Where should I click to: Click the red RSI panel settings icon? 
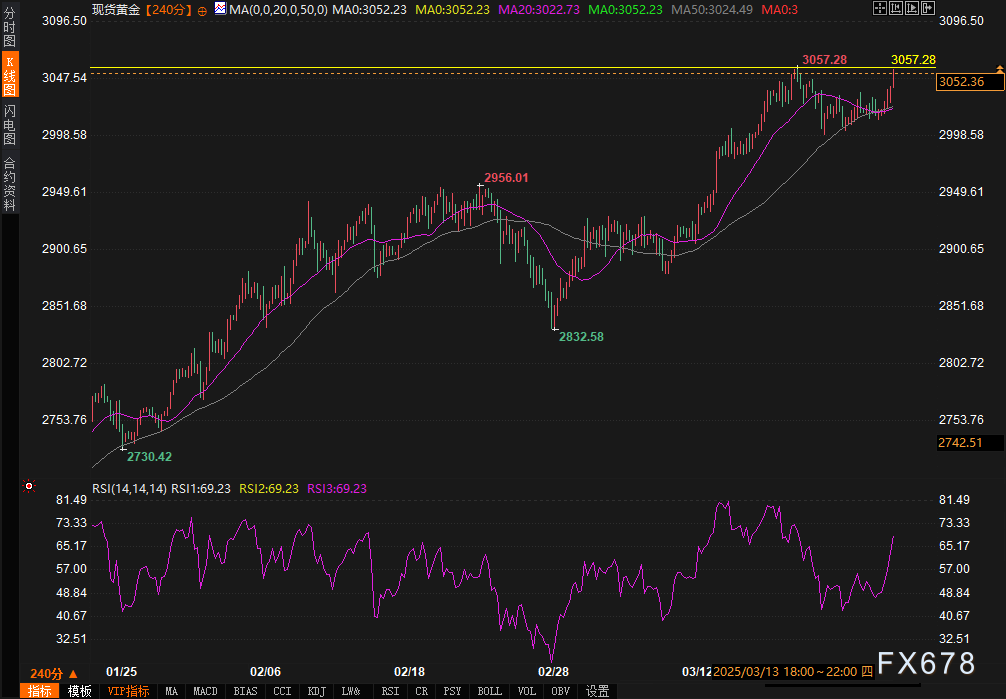pos(27,487)
